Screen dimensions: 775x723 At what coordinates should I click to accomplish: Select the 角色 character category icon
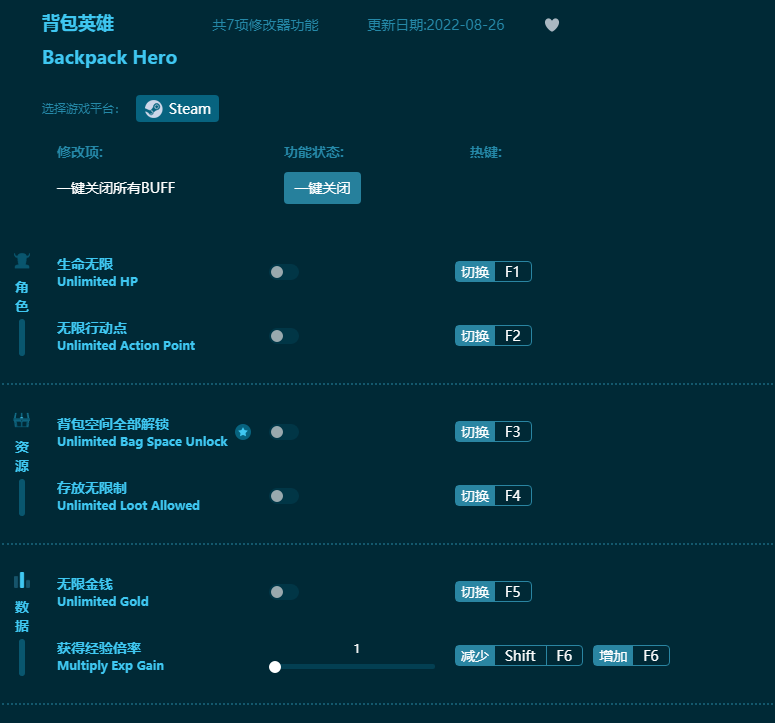(22, 260)
